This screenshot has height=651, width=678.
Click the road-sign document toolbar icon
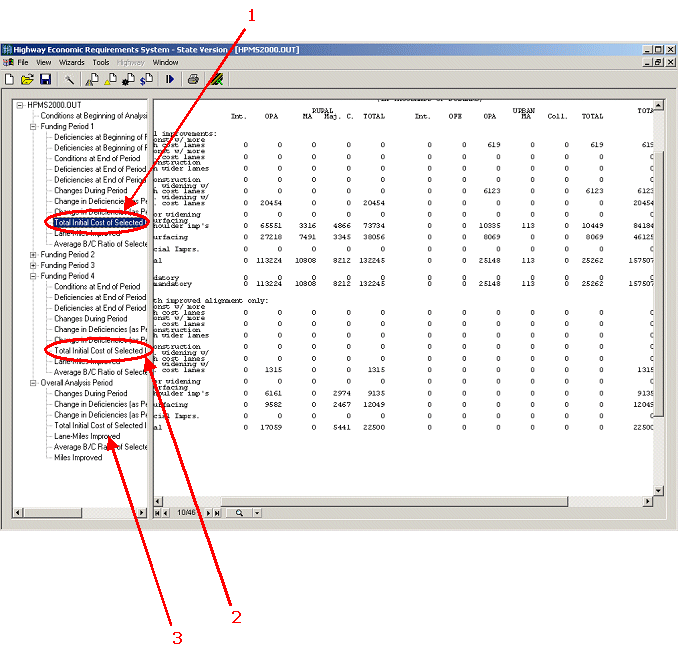[x=92, y=80]
